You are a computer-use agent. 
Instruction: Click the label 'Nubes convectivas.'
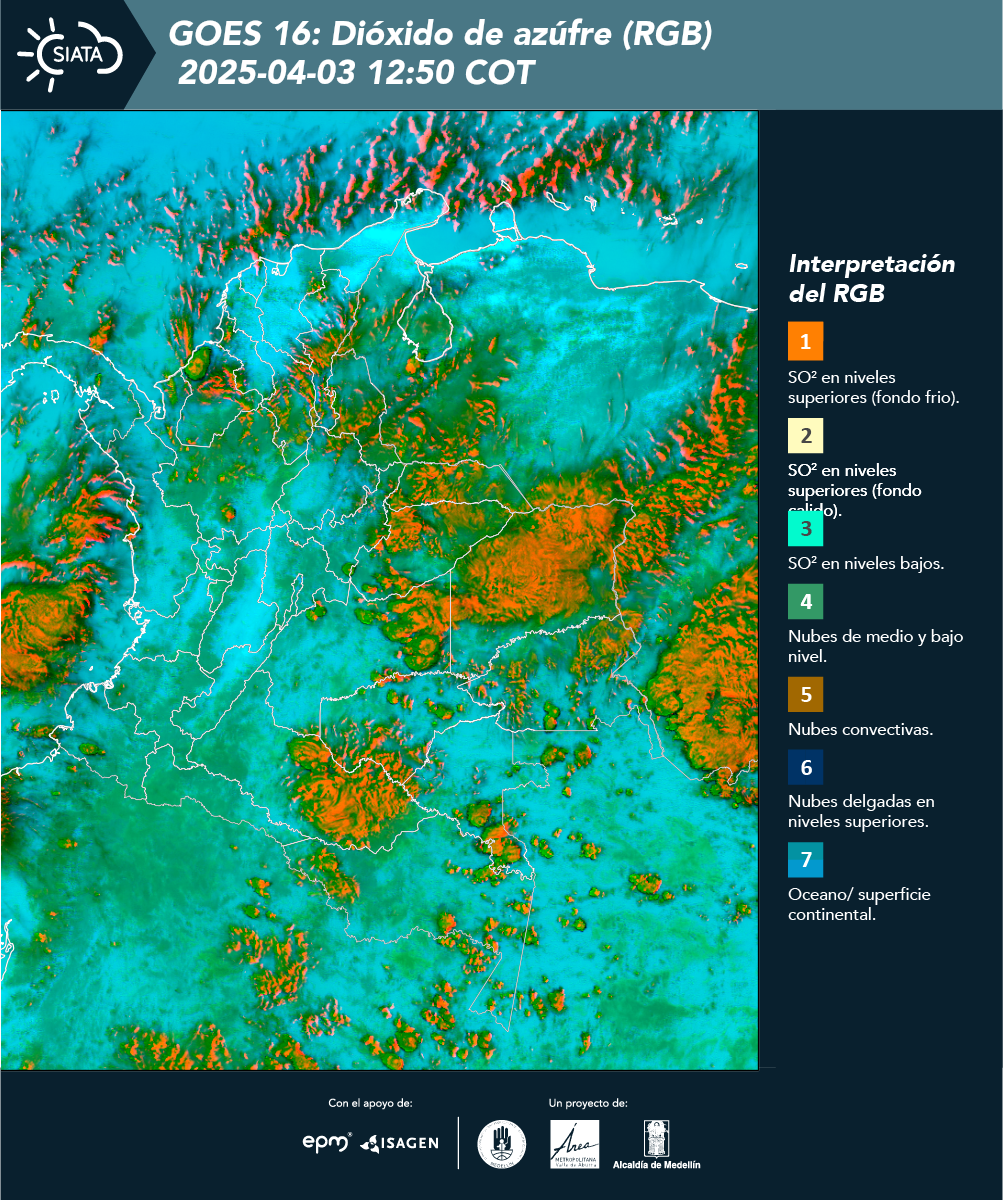[x=861, y=729]
